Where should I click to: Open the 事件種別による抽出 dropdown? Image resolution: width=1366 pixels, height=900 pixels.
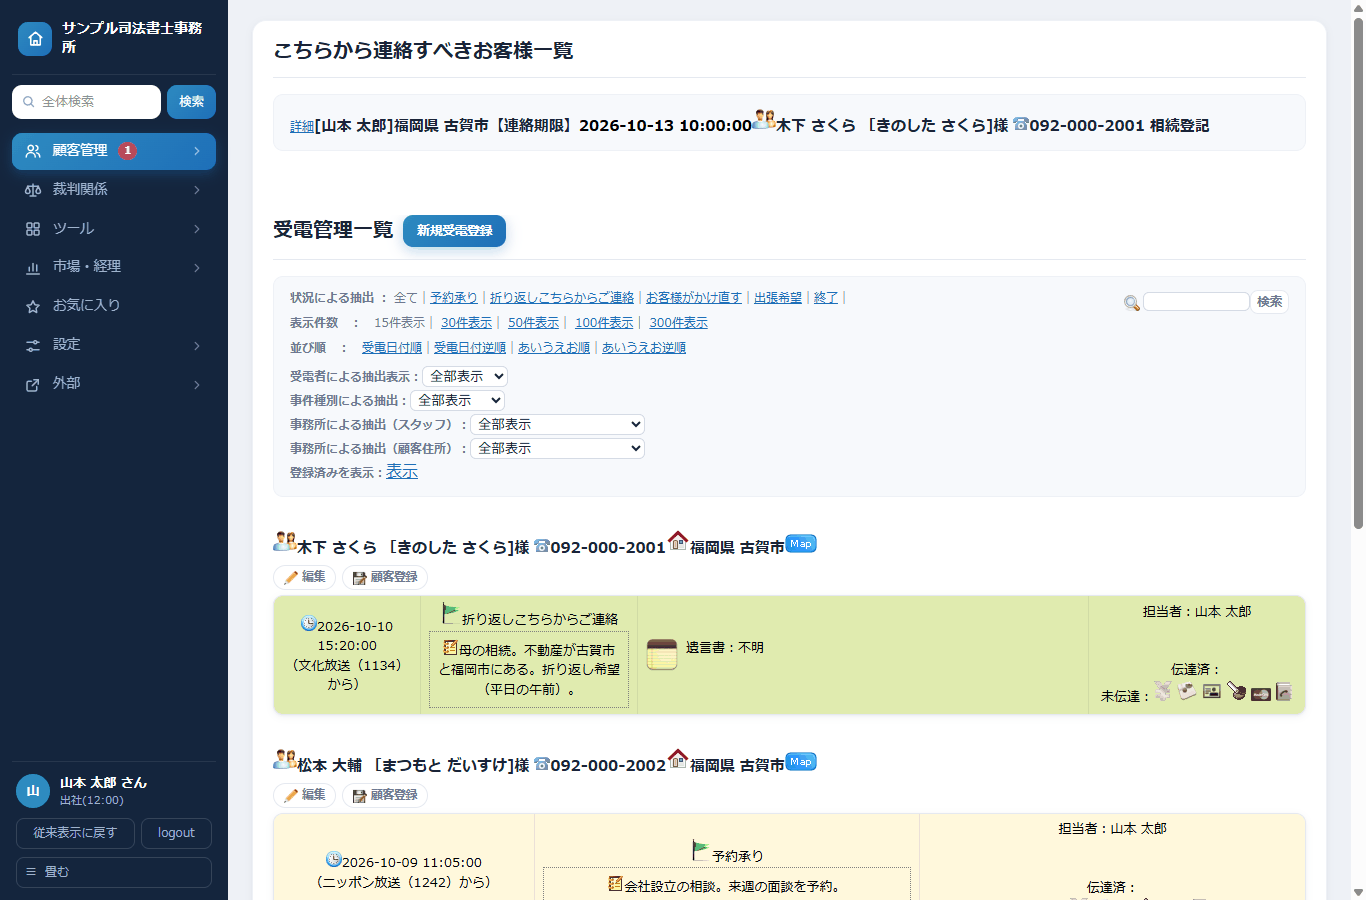[x=457, y=401]
